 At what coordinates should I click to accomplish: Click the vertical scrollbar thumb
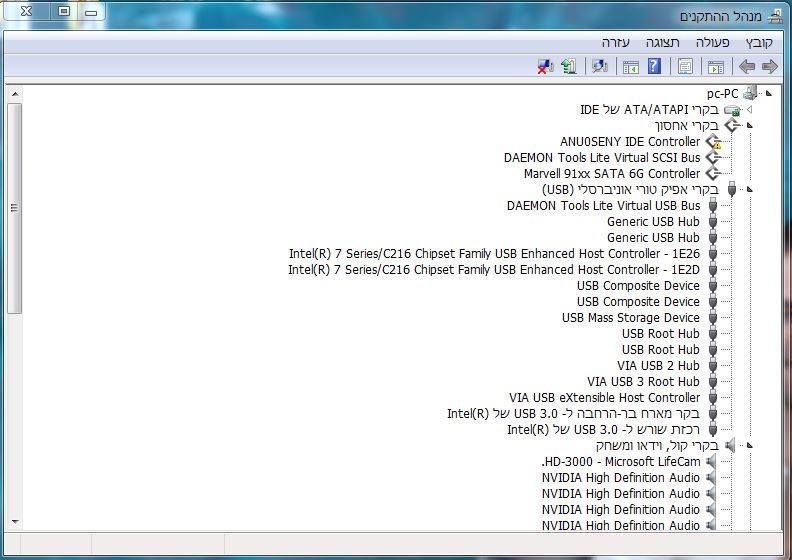(x=15, y=208)
